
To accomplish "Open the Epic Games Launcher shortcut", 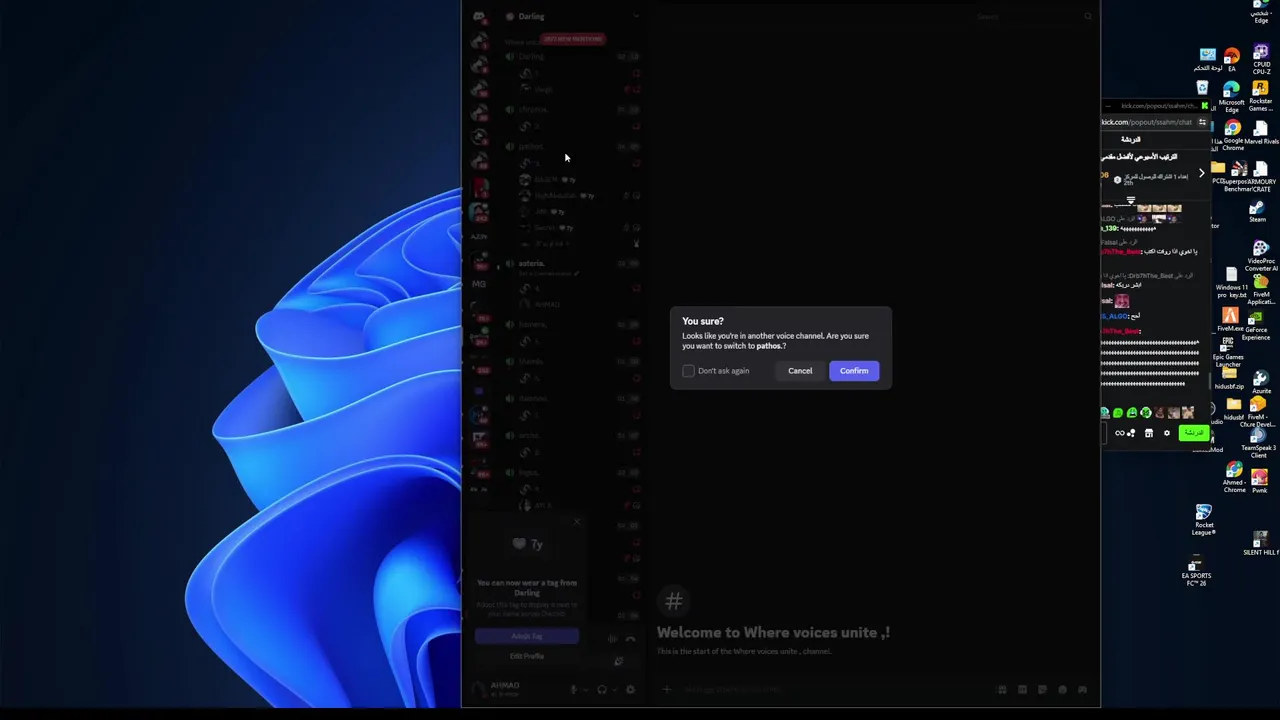I will tap(1228, 353).
